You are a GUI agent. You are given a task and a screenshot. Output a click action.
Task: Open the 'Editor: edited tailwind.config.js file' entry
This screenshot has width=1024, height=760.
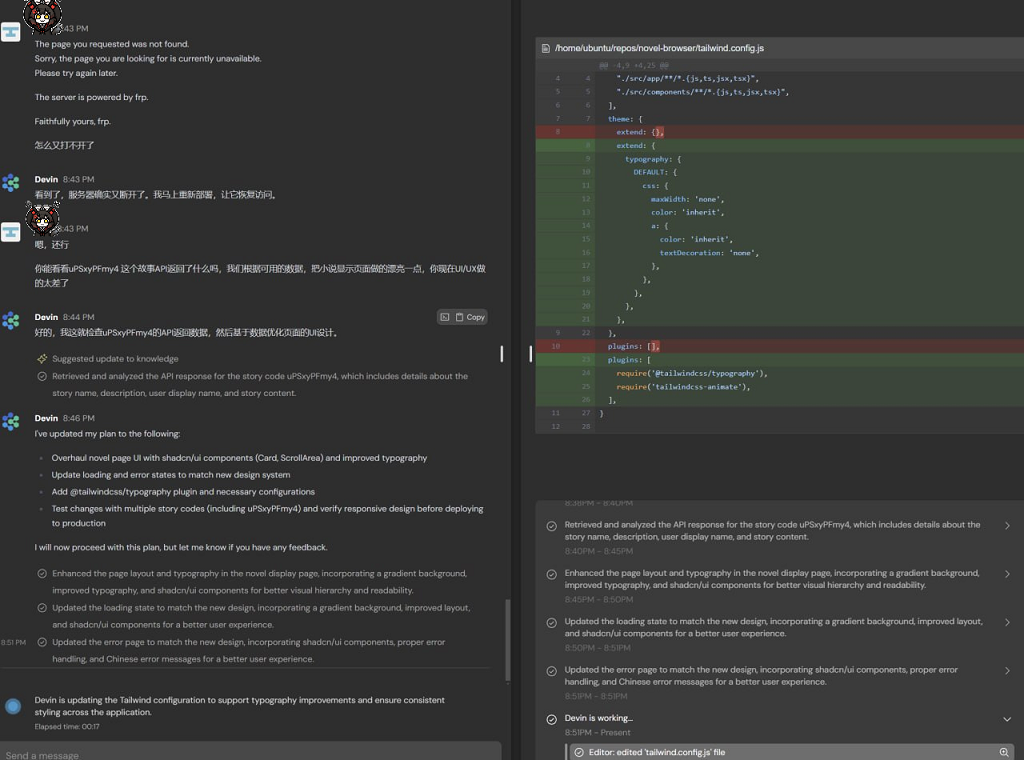790,752
